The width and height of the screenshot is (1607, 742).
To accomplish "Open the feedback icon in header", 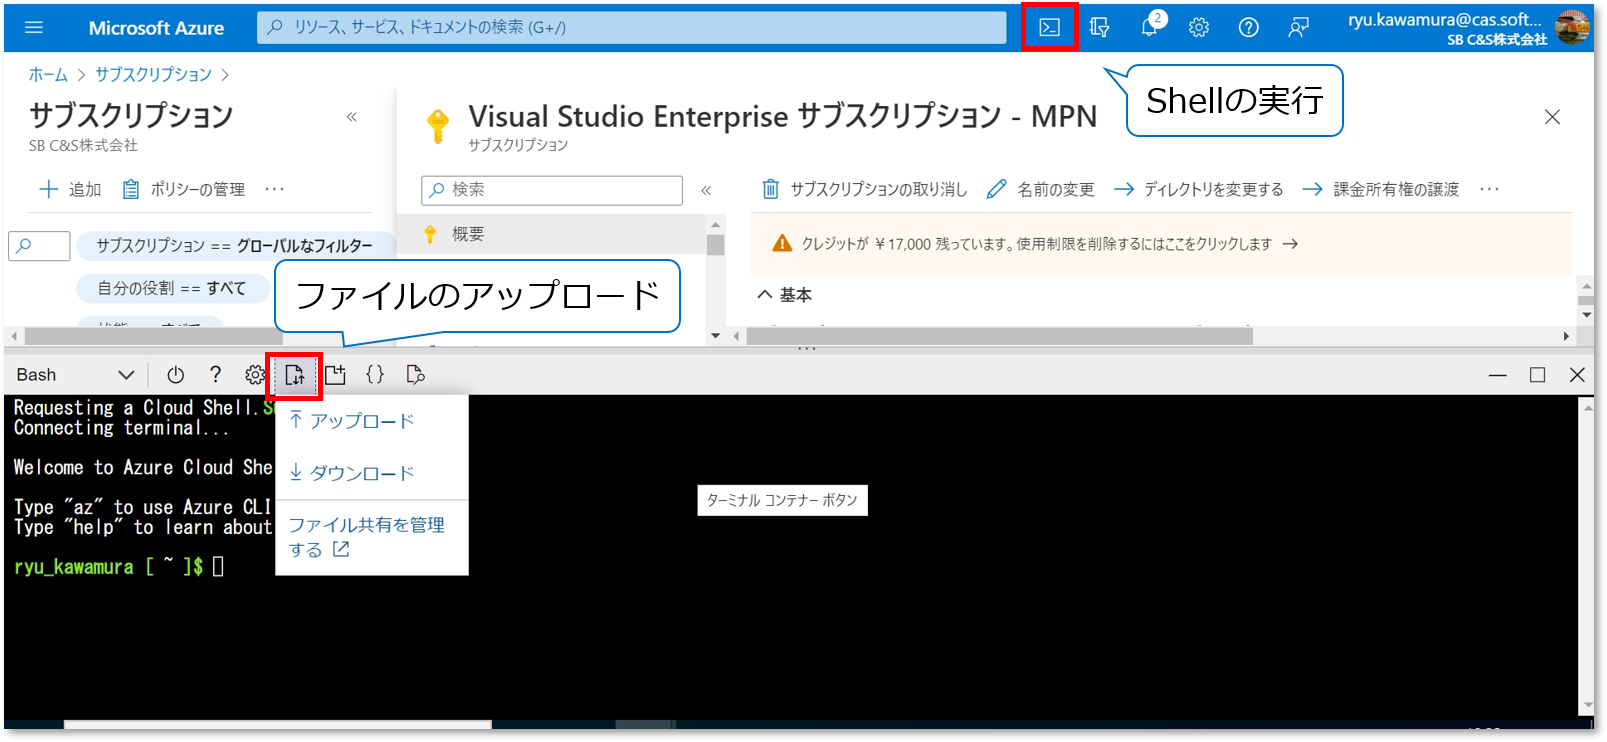I will [x=1298, y=28].
